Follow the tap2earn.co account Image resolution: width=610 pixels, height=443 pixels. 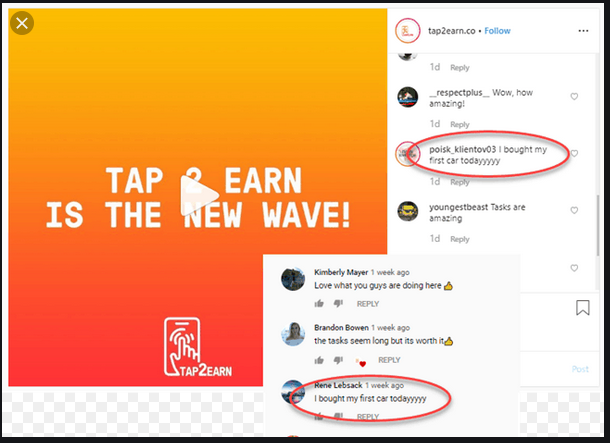pyautogui.click(x=497, y=31)
